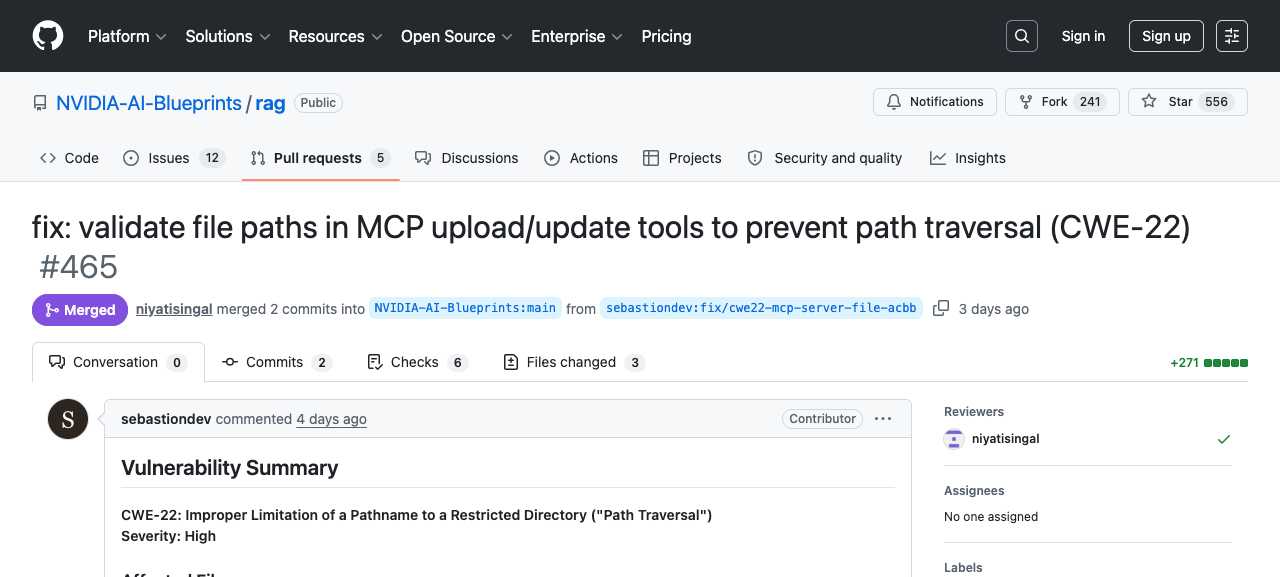Click the '4 days ago' timestamp link

tap(331, 419)
